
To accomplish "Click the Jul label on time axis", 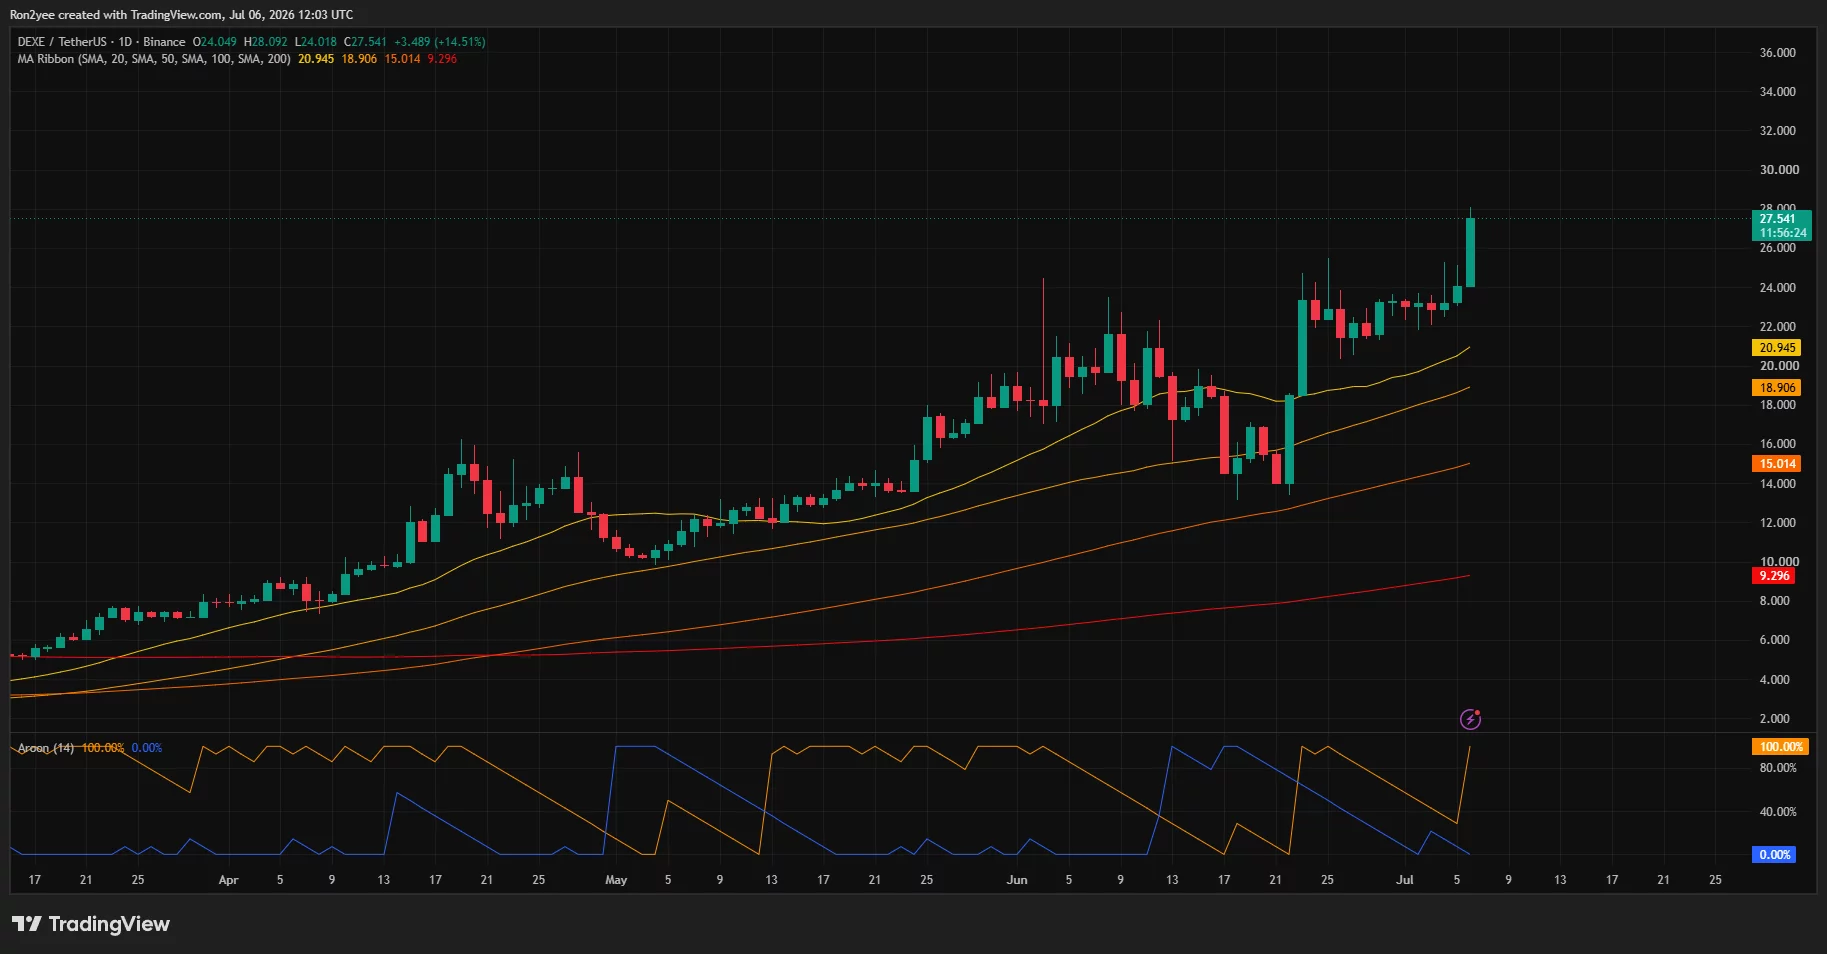I will tap(1405, 880).
